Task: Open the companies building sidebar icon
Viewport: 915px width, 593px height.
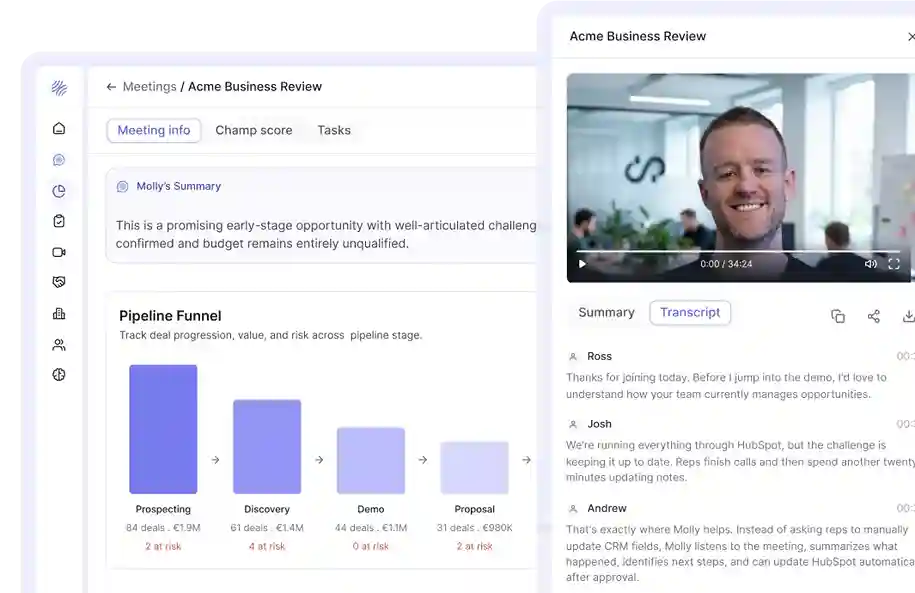Action: coord(59,314)
